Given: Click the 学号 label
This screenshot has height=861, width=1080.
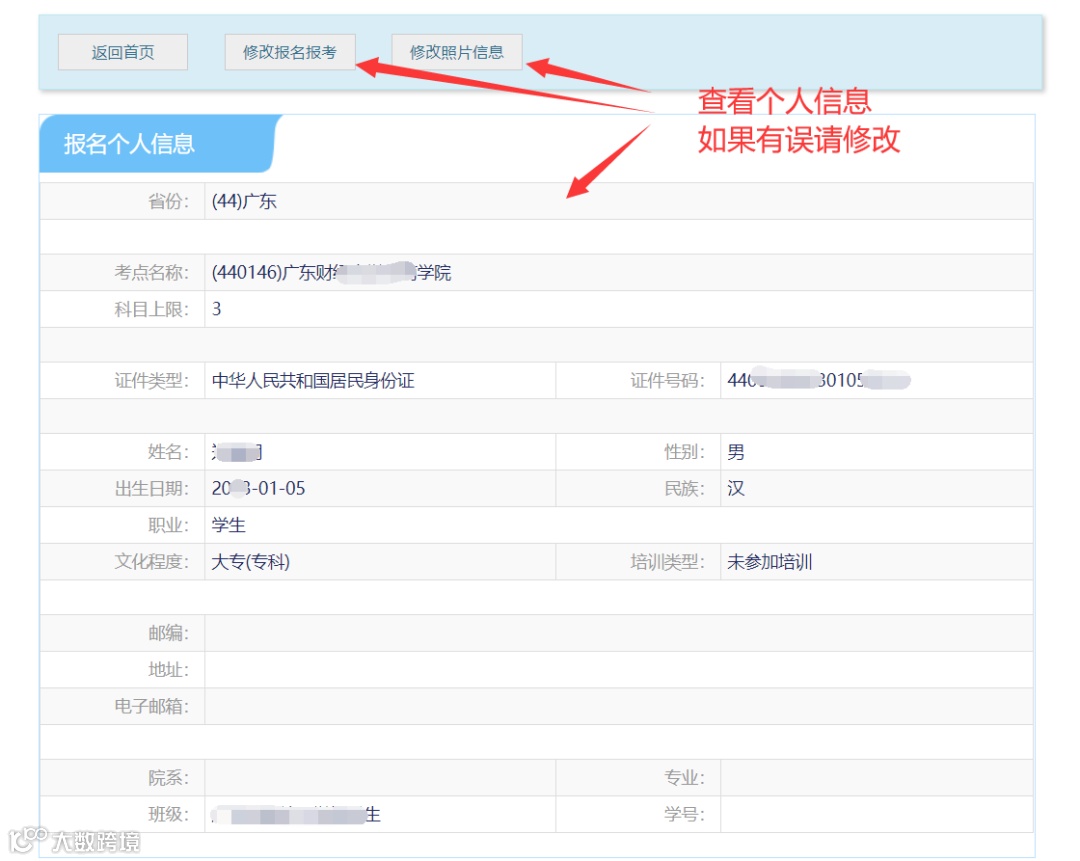Looking at the screenshot, I should click(x=684, y=815).
